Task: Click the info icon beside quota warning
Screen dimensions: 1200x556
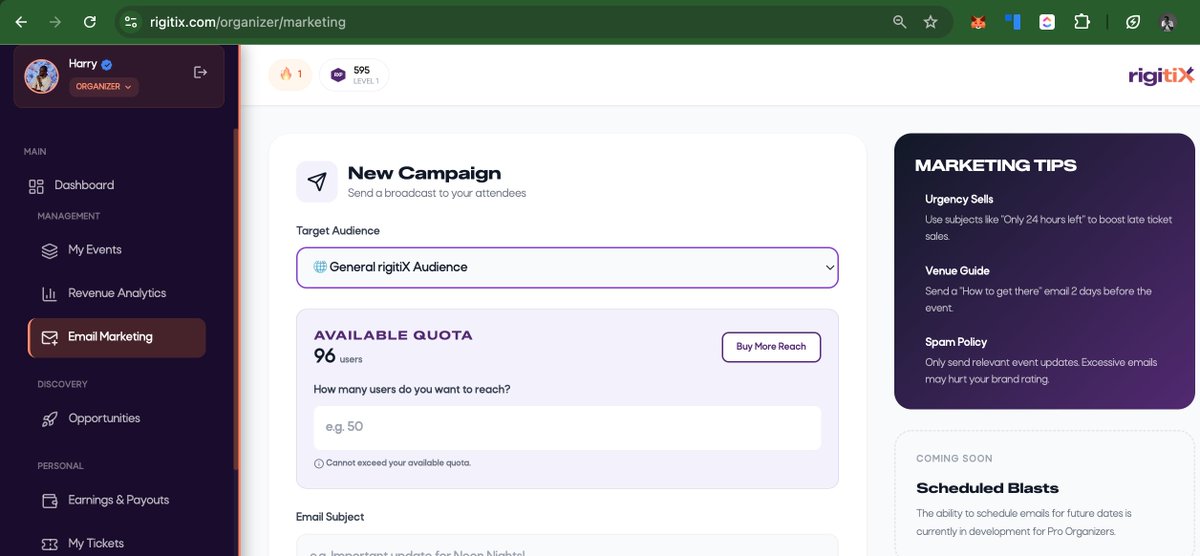Action: [319, 464]
